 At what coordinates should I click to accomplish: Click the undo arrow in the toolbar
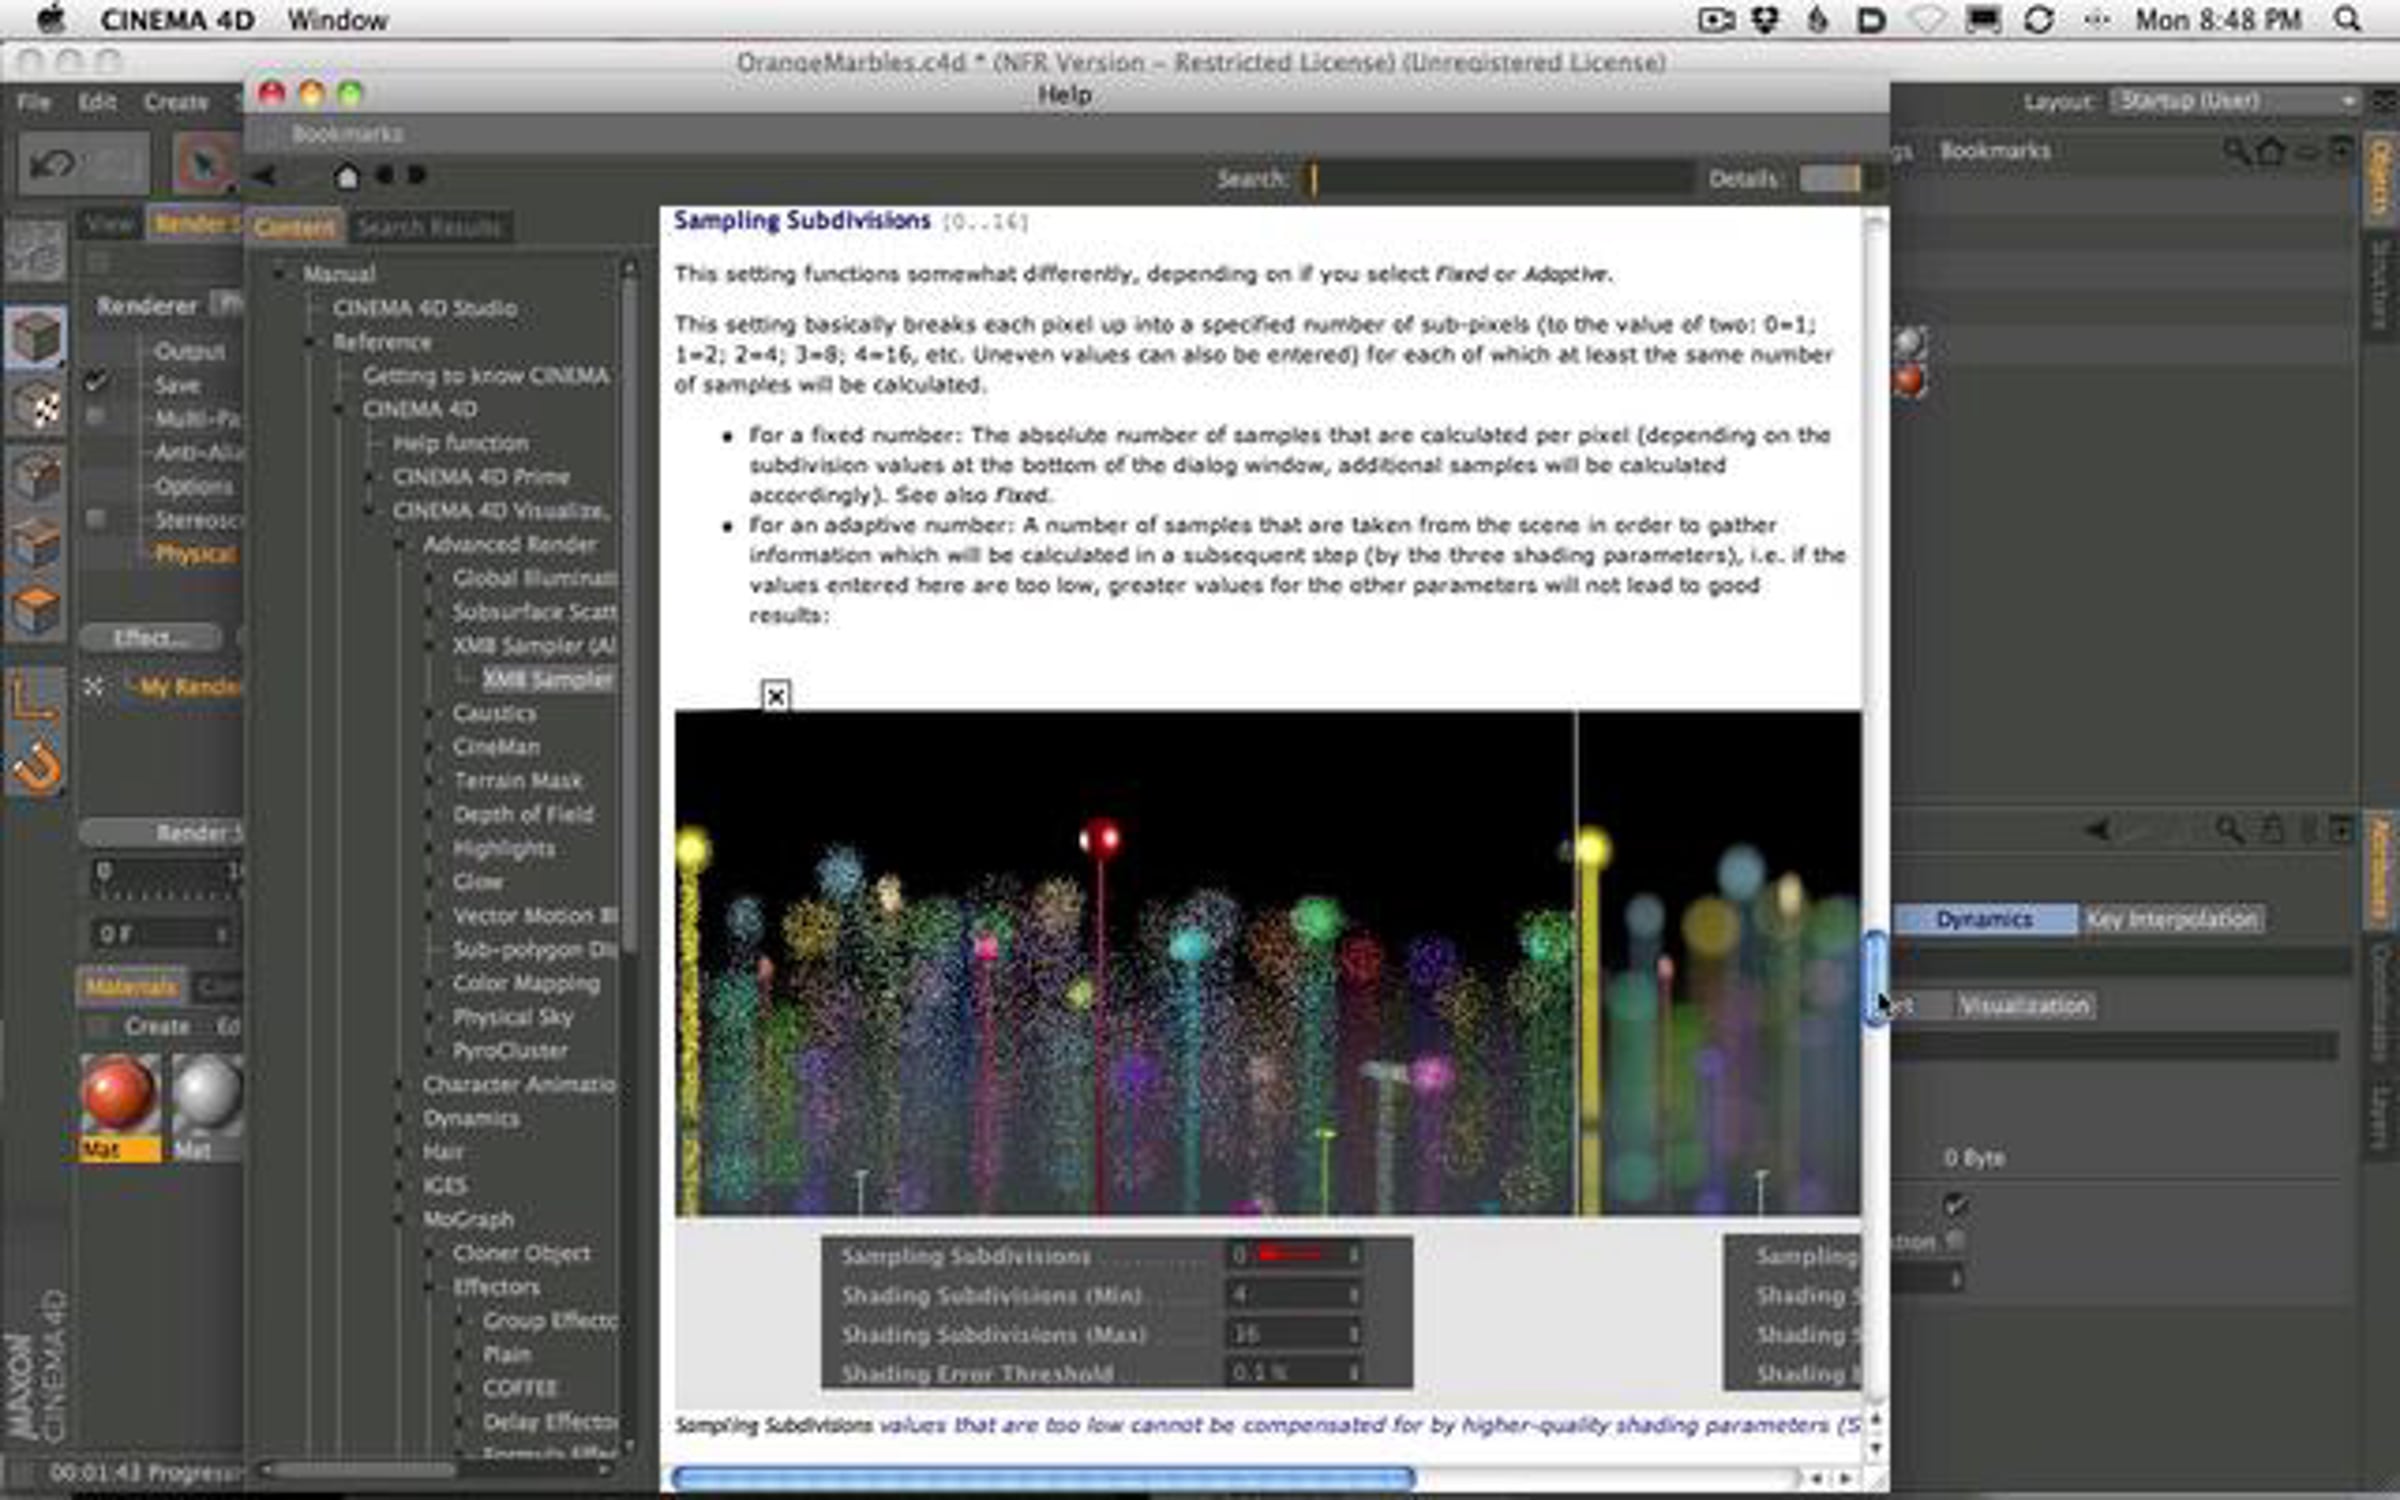coord(52,163)
